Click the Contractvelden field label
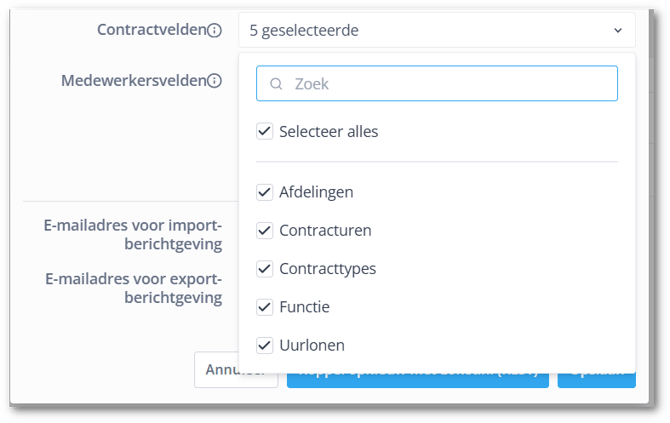This screenshot has height=423, width=670. (150, 31)
